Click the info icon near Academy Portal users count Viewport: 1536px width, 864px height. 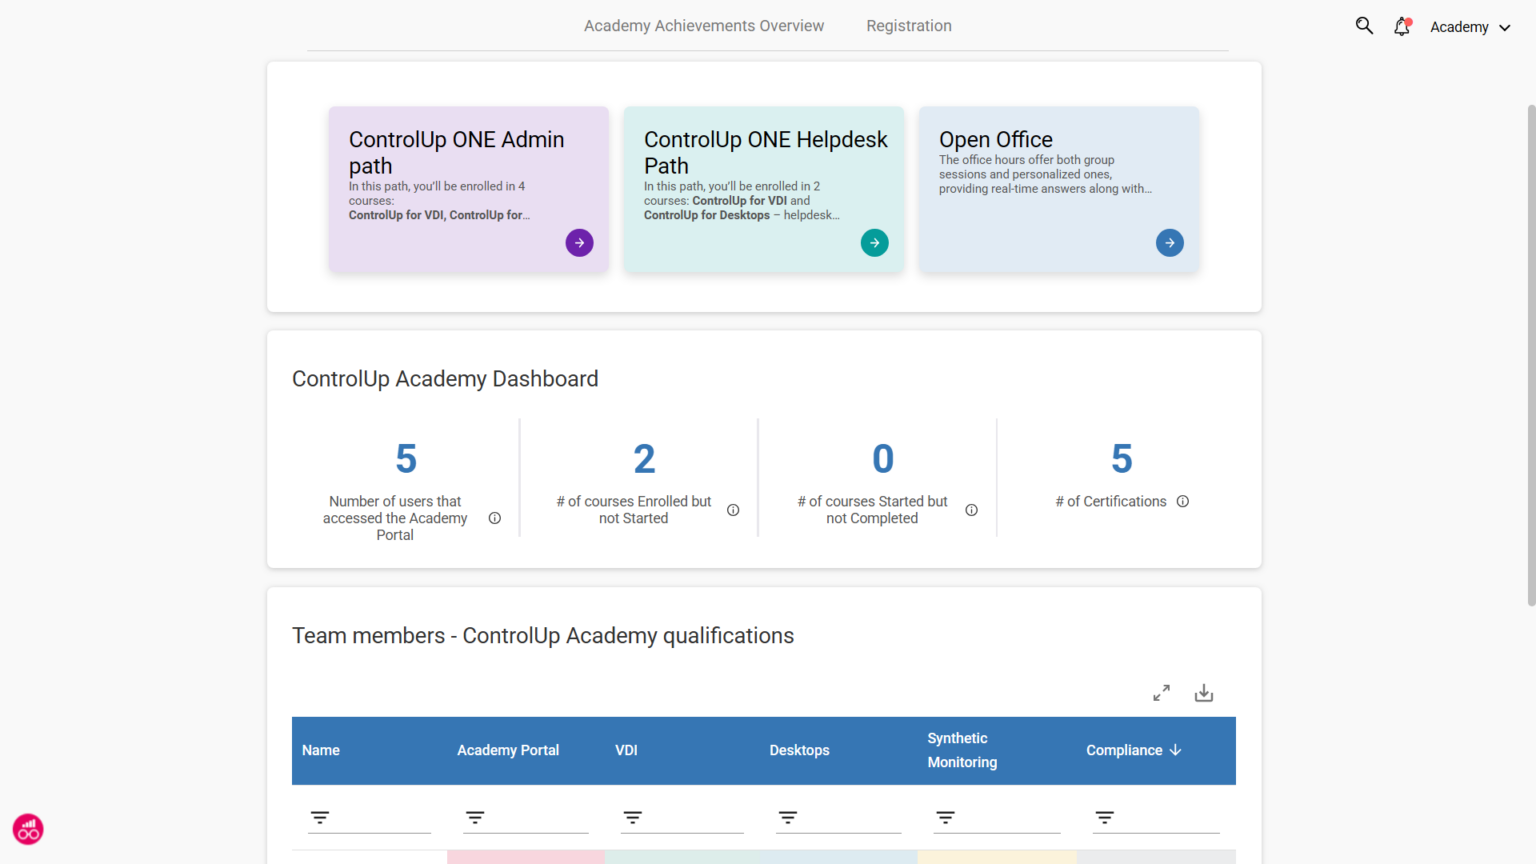click(x=495, y=518)
